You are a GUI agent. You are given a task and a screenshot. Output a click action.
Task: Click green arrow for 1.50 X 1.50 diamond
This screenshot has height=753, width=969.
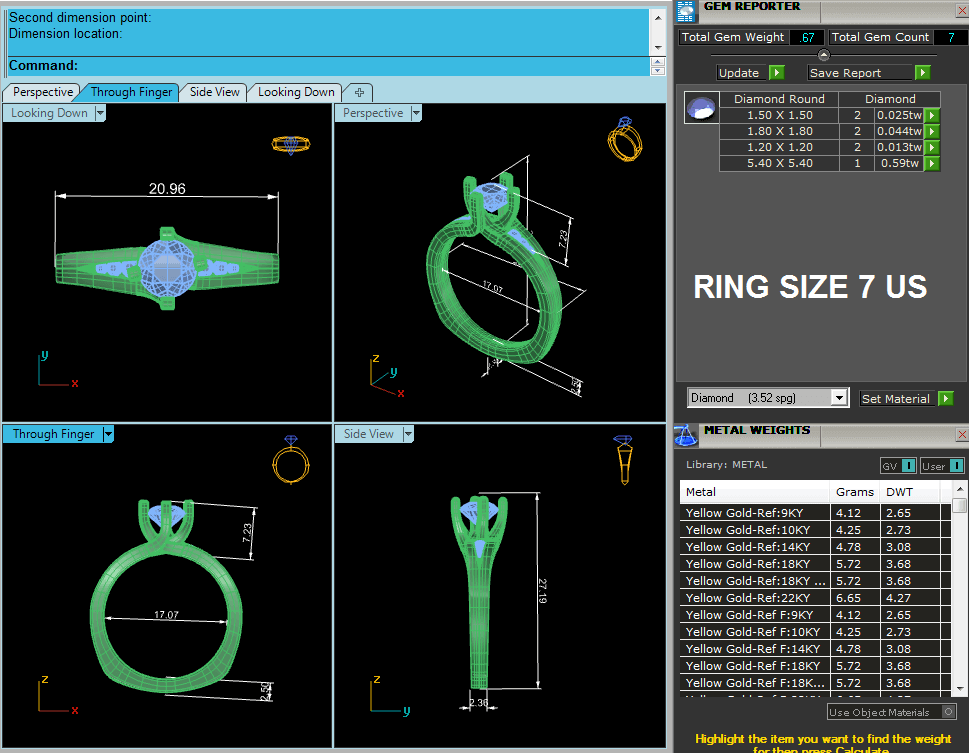click(932, 115)
